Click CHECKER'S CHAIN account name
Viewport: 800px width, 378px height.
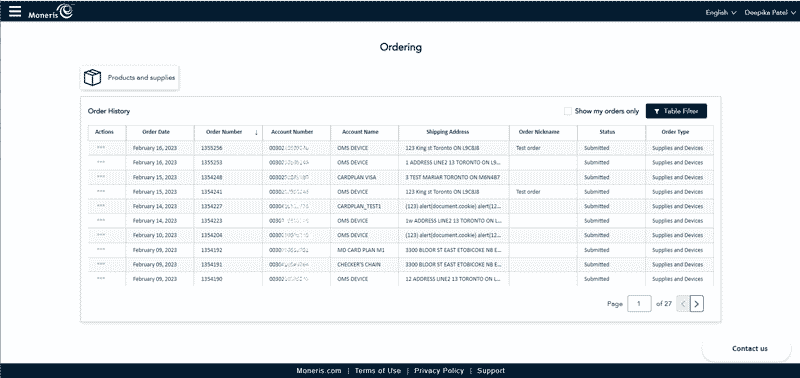tap(358, 265)
